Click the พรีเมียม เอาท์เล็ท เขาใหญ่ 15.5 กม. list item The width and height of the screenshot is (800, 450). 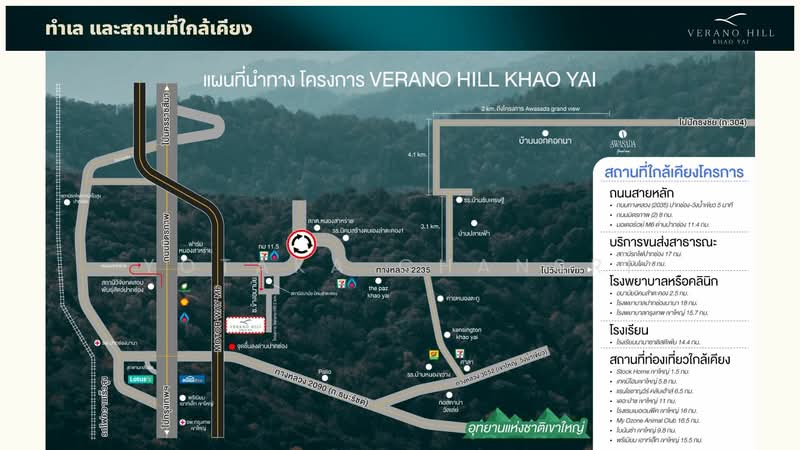pyautogui.click(x=659, y=440)
